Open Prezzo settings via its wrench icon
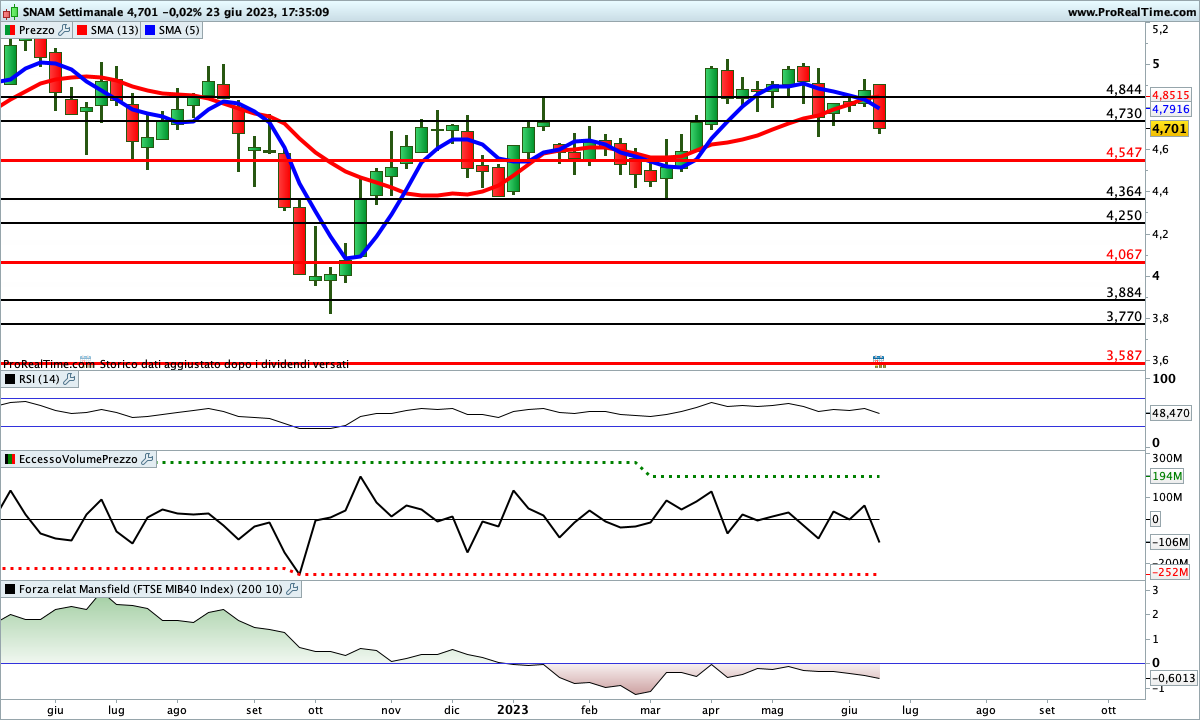Image resolution: width=1200 pixels, height=720 pixels. tap(65, 30)
